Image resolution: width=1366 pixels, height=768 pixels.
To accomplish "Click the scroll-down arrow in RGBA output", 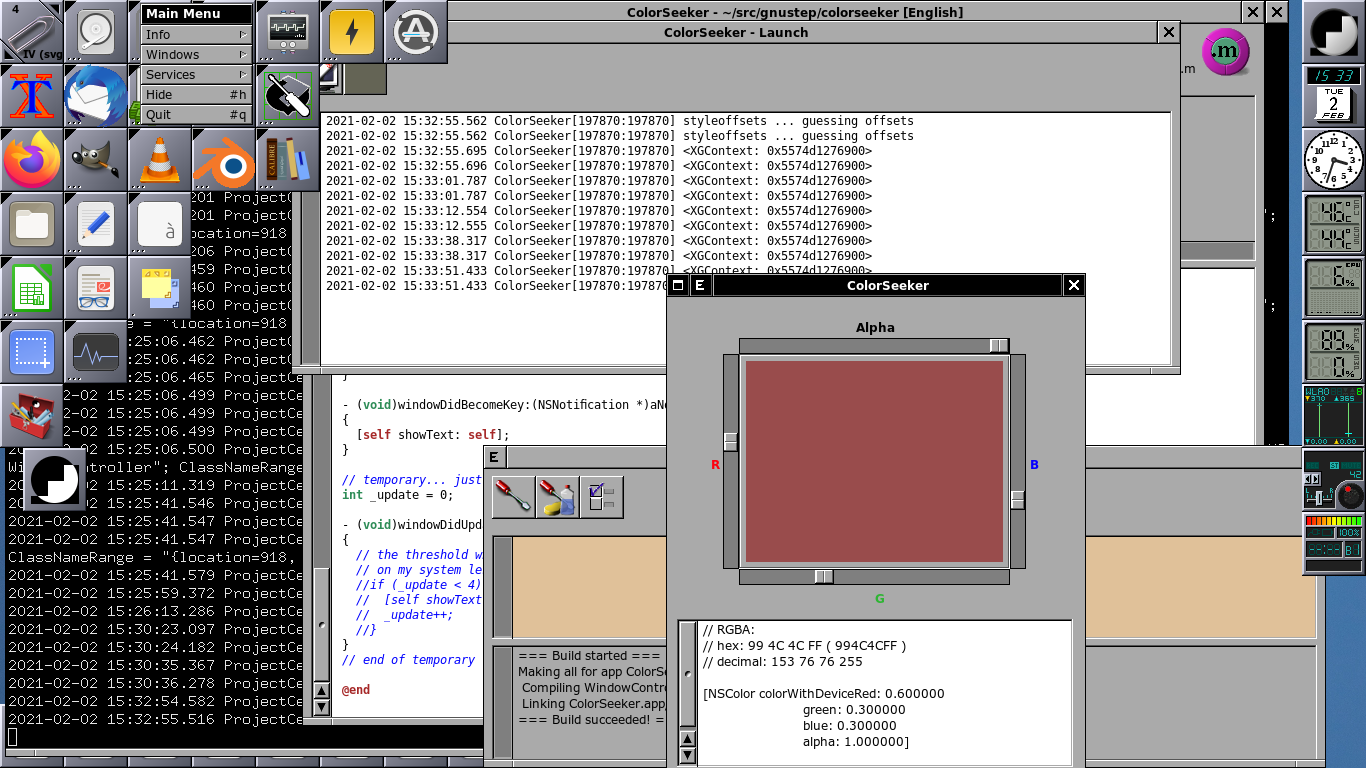I will point(687,757).
